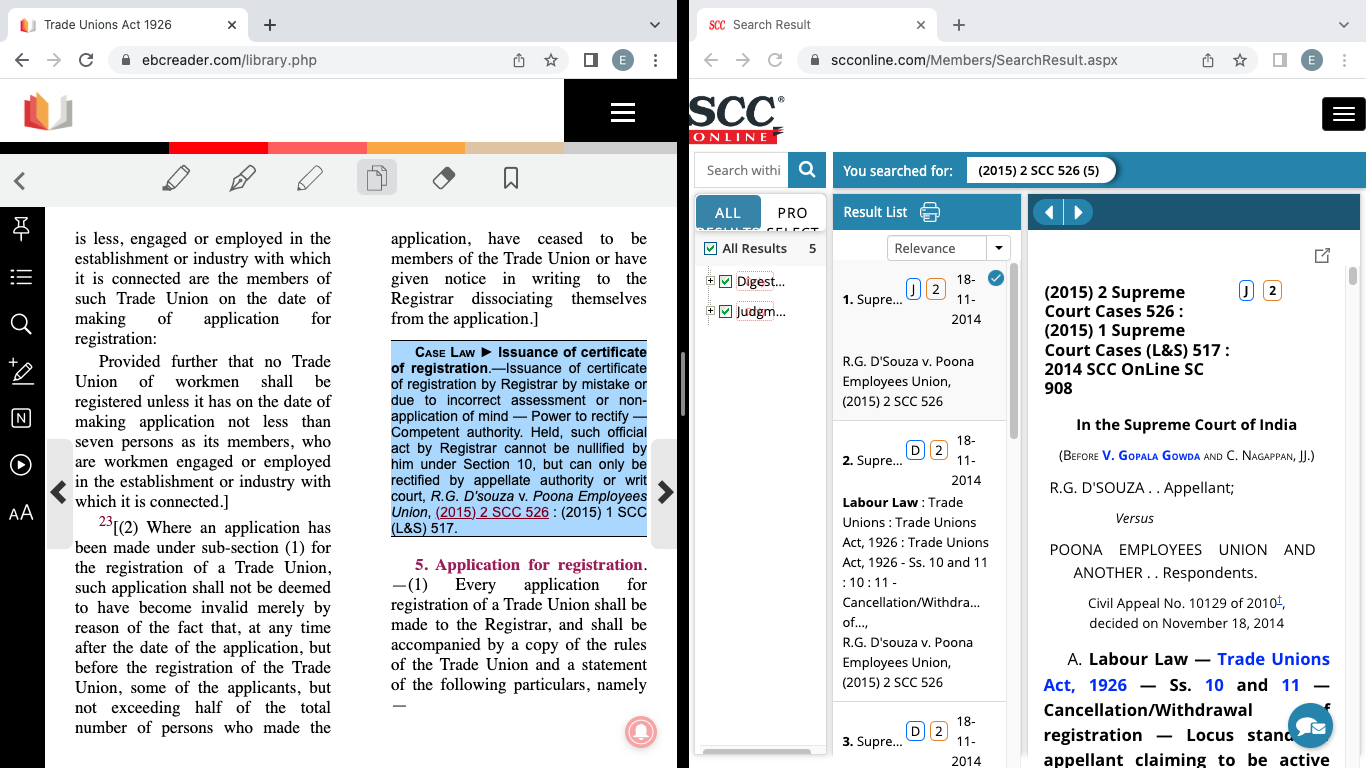The image size is (1366, 768).
Task: Select the fountain pen tool in EBC Reader
Action: [x=243, y=179]
